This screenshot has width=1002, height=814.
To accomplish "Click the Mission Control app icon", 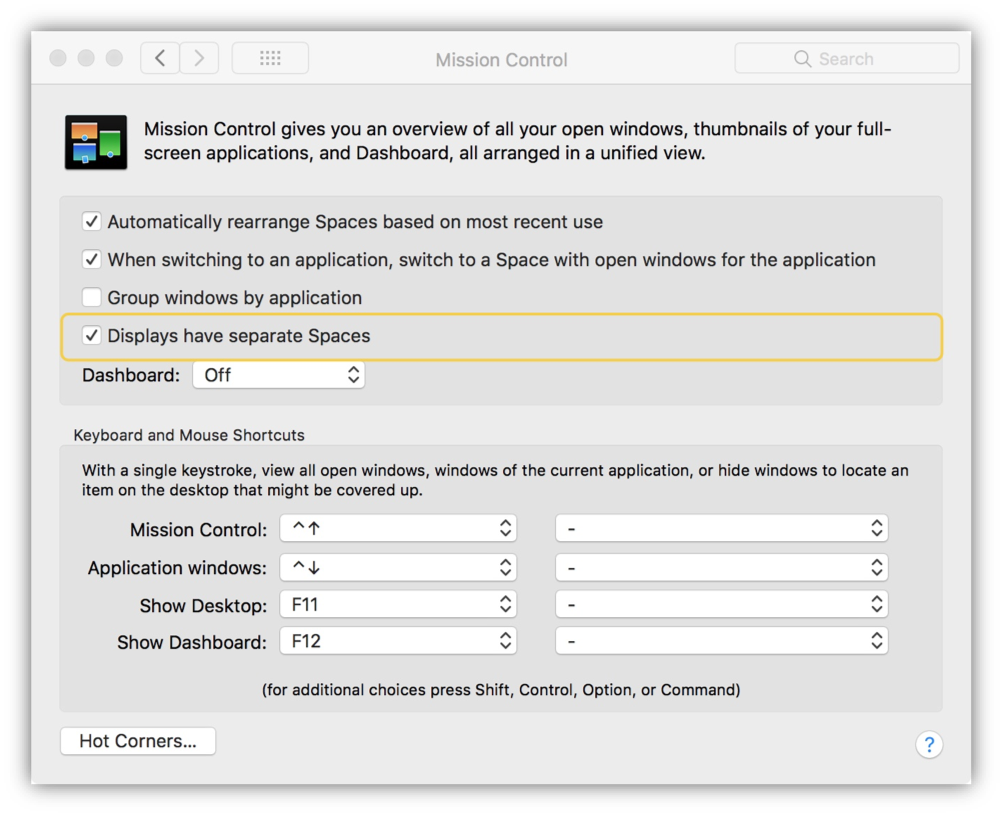I will tap(96, 142).
